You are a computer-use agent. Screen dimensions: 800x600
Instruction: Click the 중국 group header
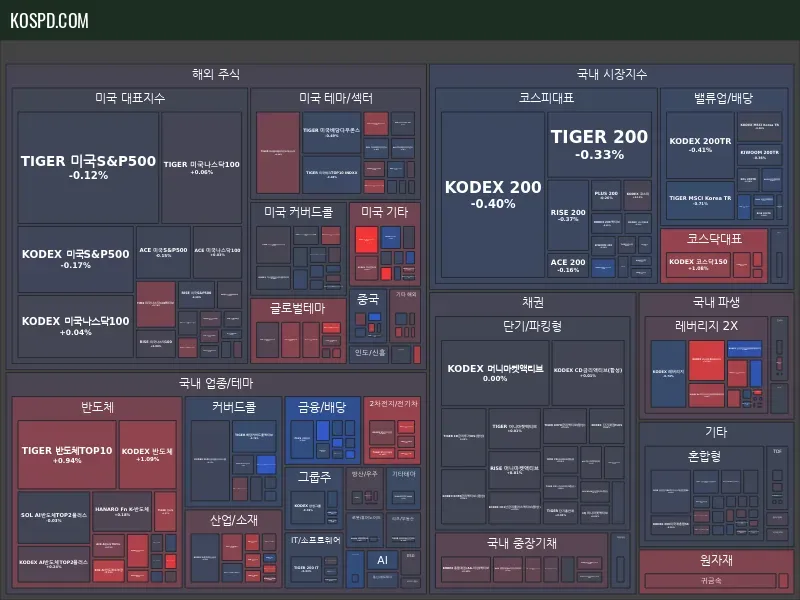367,299
